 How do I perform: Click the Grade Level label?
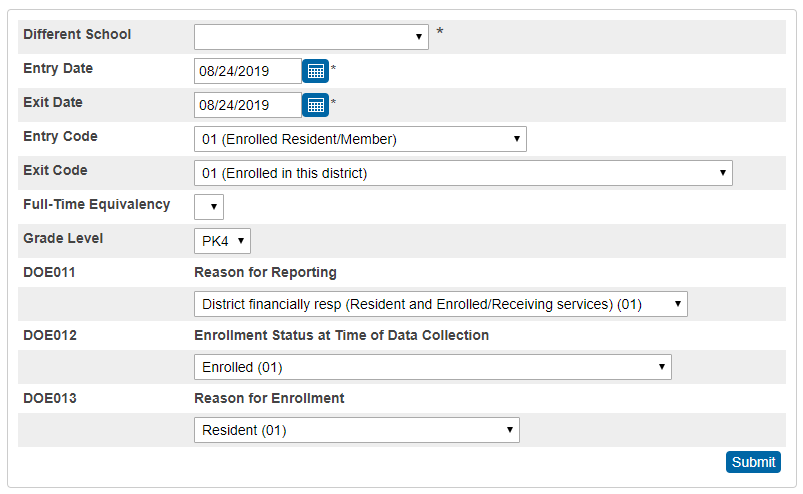click(x=63, y=239)
